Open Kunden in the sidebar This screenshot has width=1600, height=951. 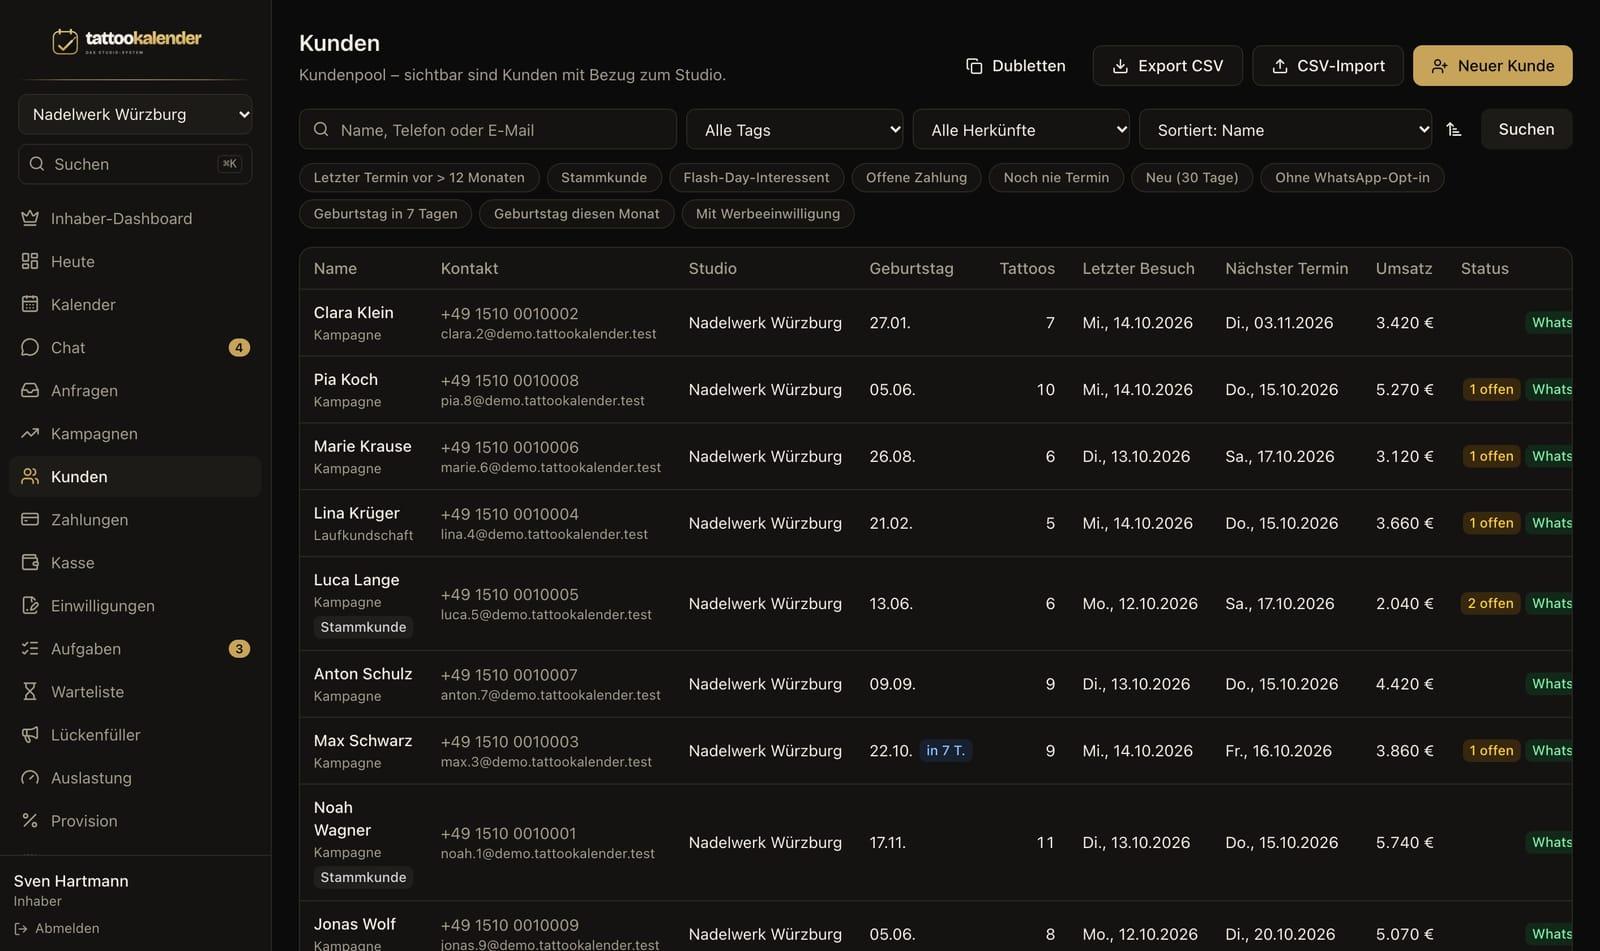[135, 476]
